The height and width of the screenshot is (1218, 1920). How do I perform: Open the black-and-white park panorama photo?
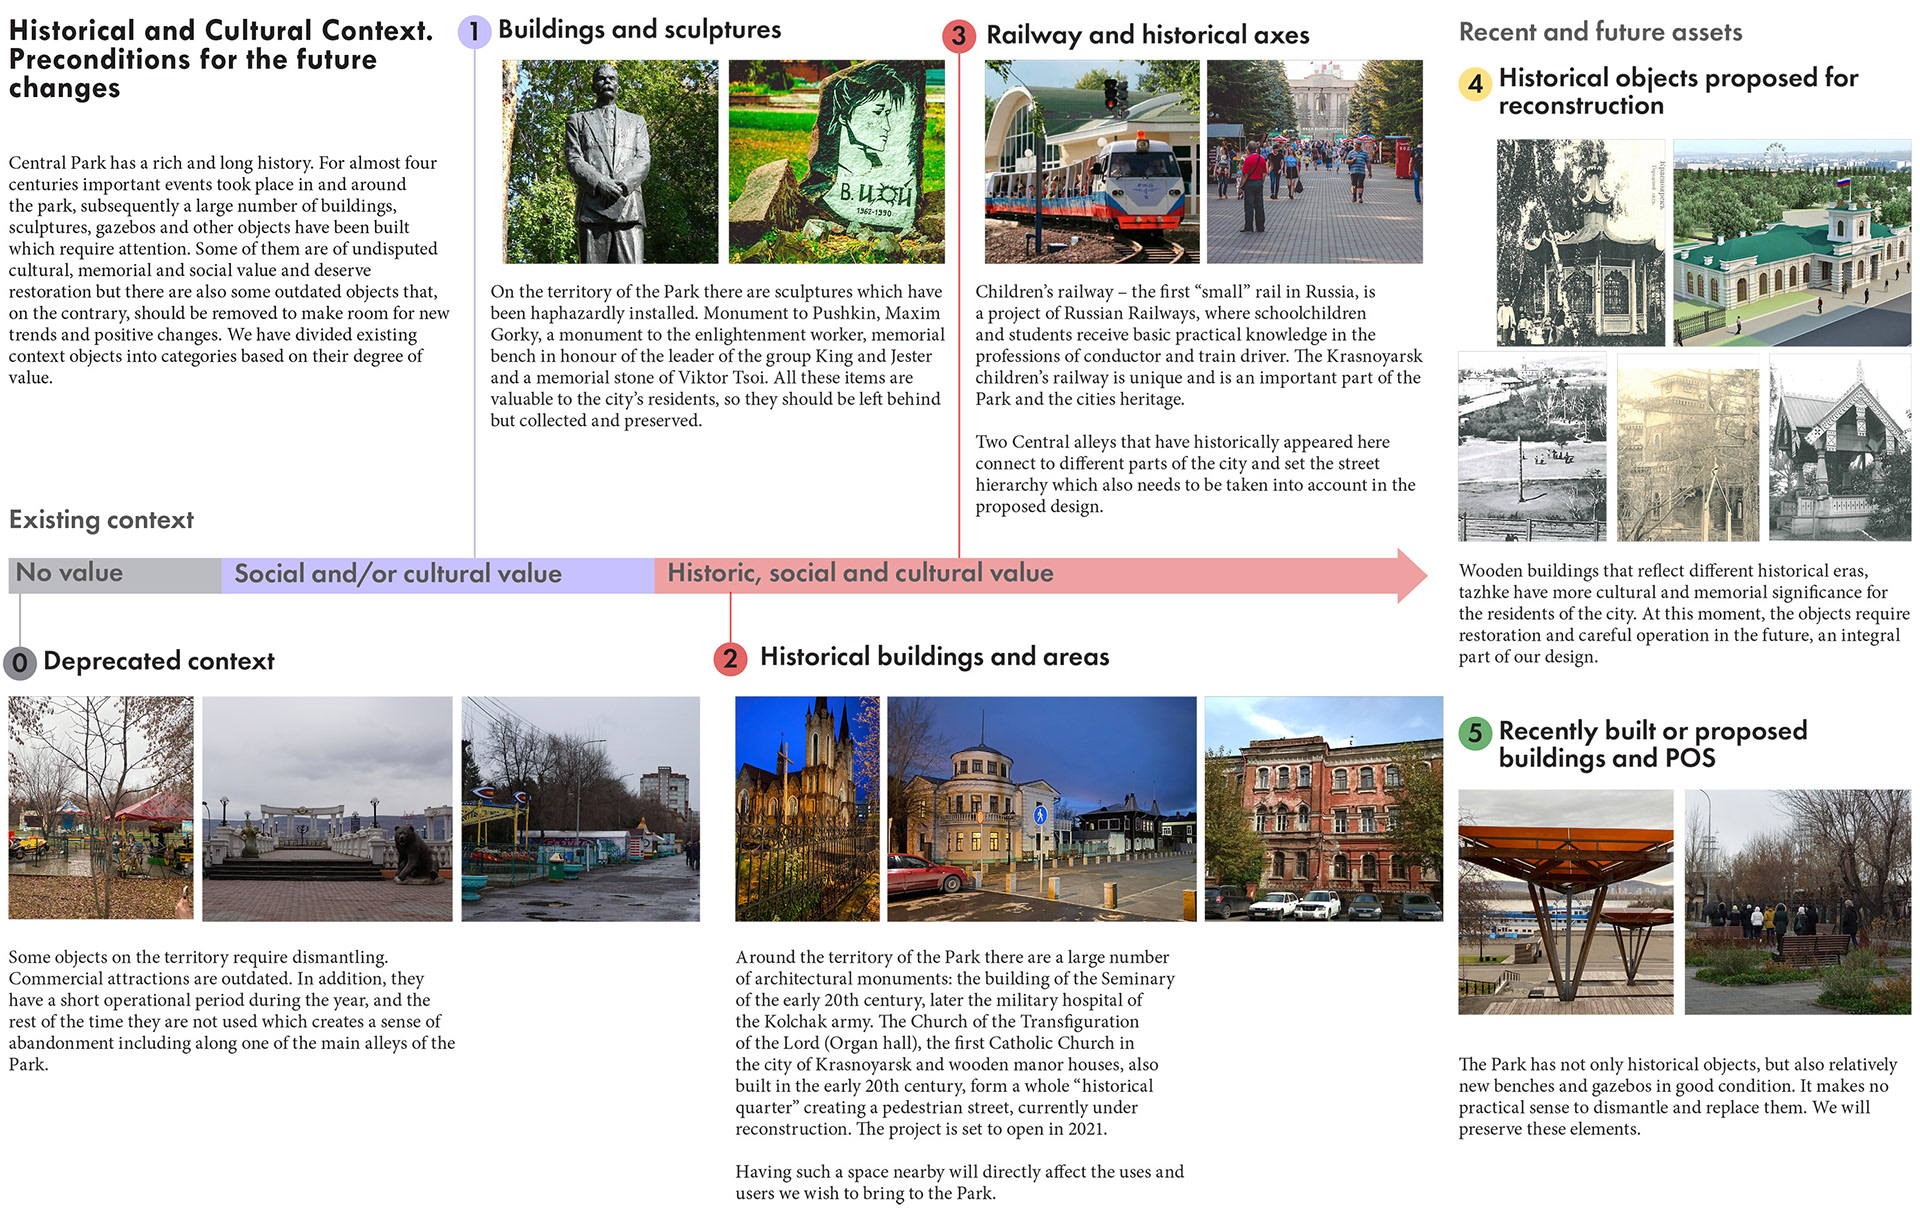point(1532,446)
